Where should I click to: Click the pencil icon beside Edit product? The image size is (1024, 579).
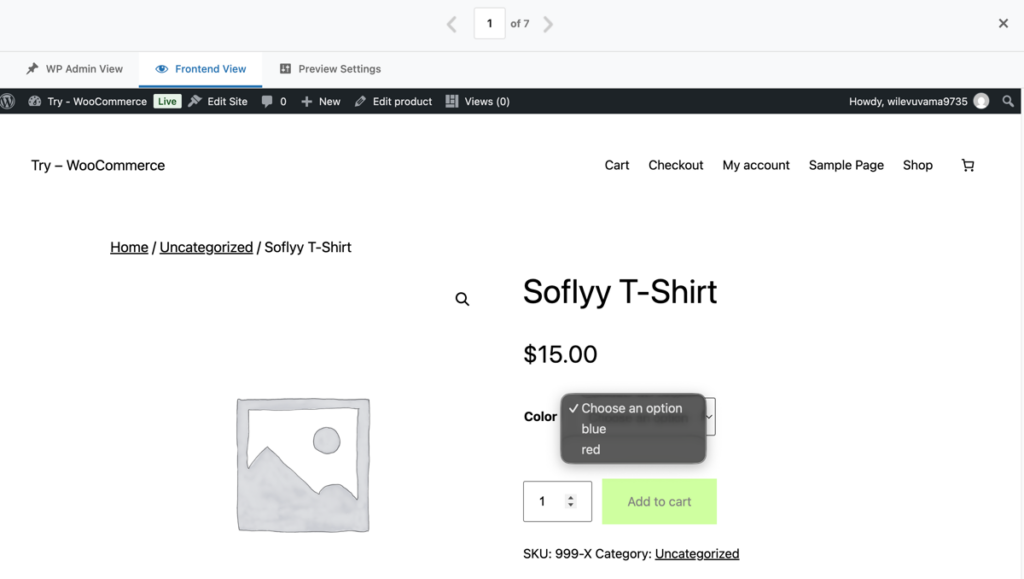(x=360, y=101)
